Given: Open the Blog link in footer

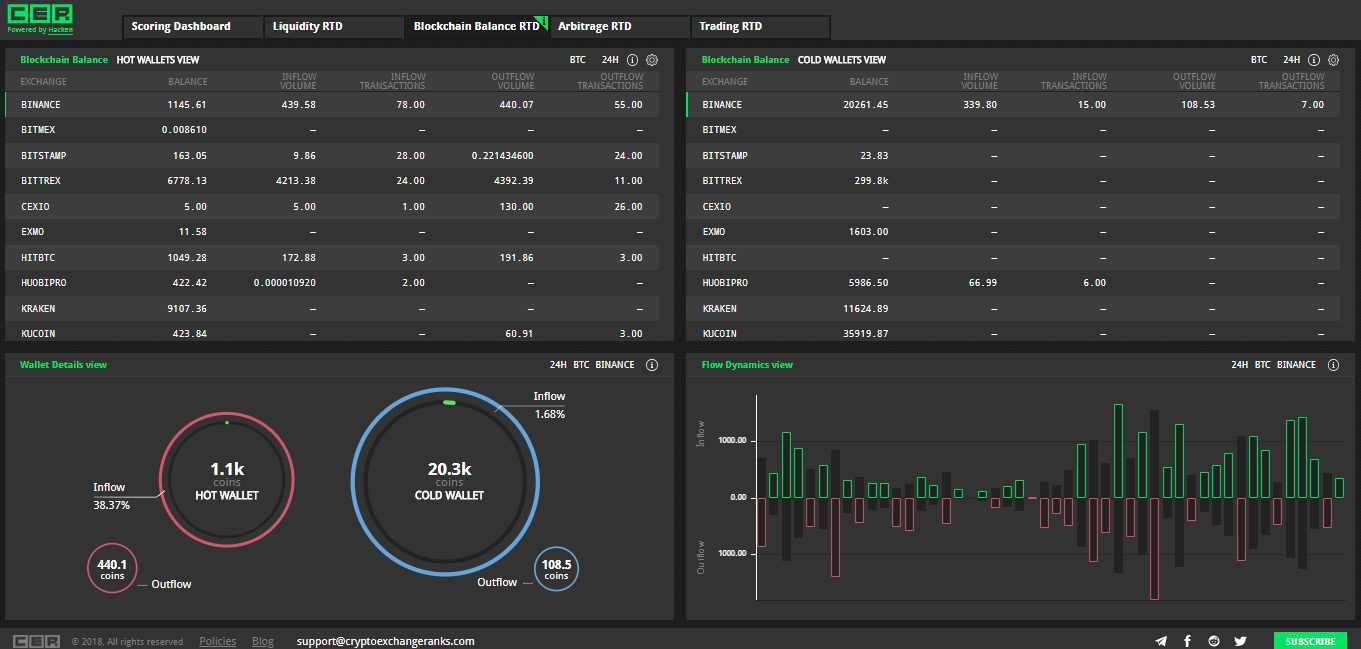Looking at the screenshot, I should (263, 641).
